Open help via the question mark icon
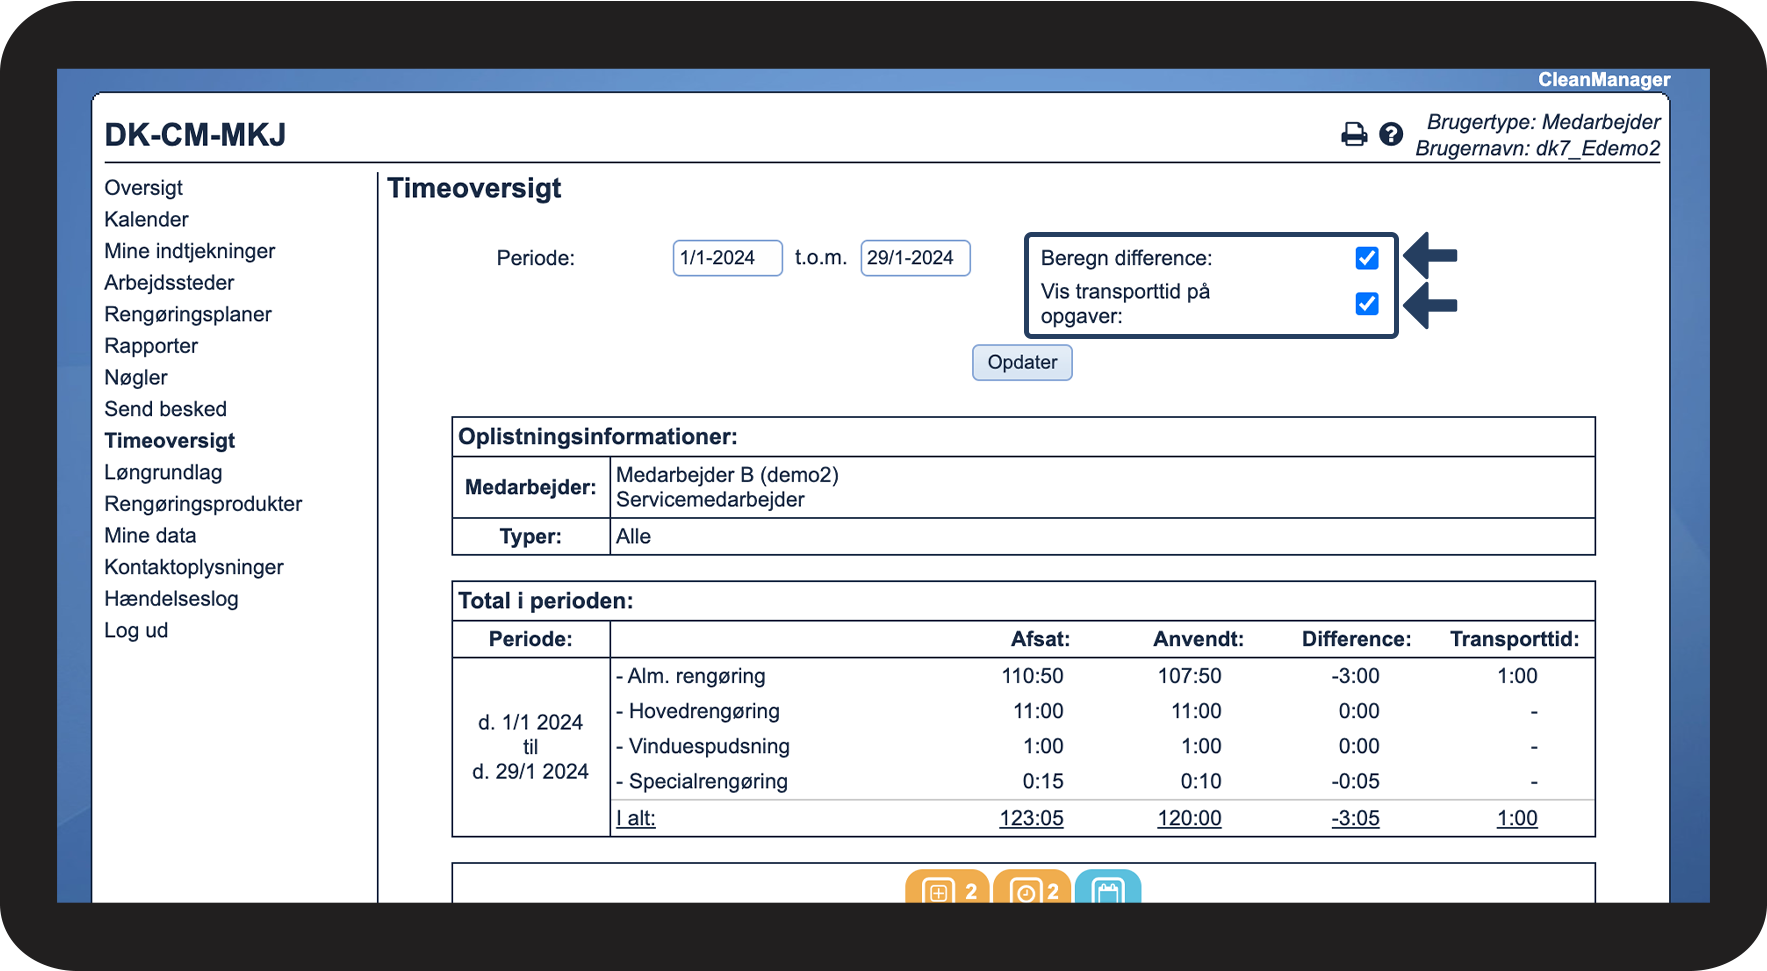Image resolution: width=1767 pixels, height=971 pixels. tap(1391, 134)
